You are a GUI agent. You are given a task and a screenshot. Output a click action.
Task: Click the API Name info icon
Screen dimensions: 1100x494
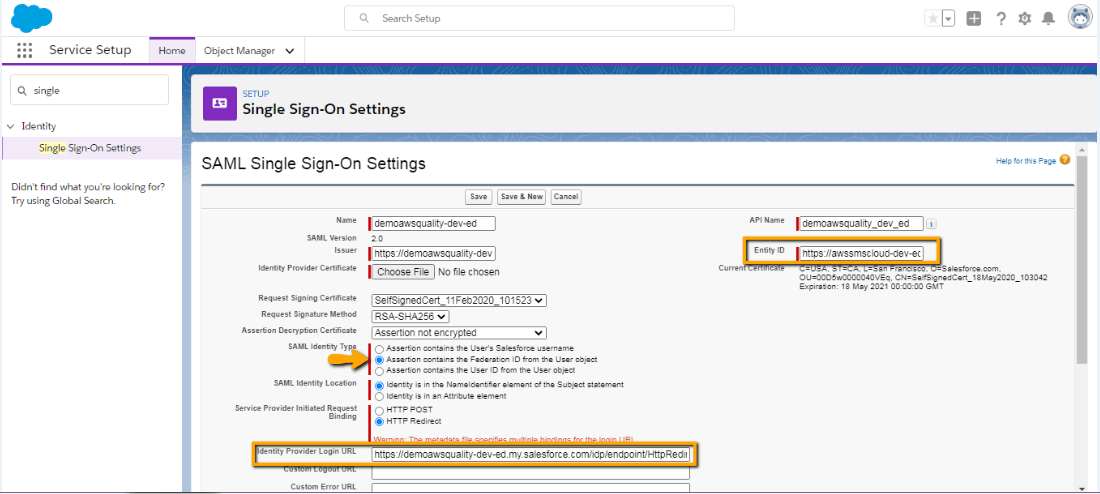click(932, 224)
